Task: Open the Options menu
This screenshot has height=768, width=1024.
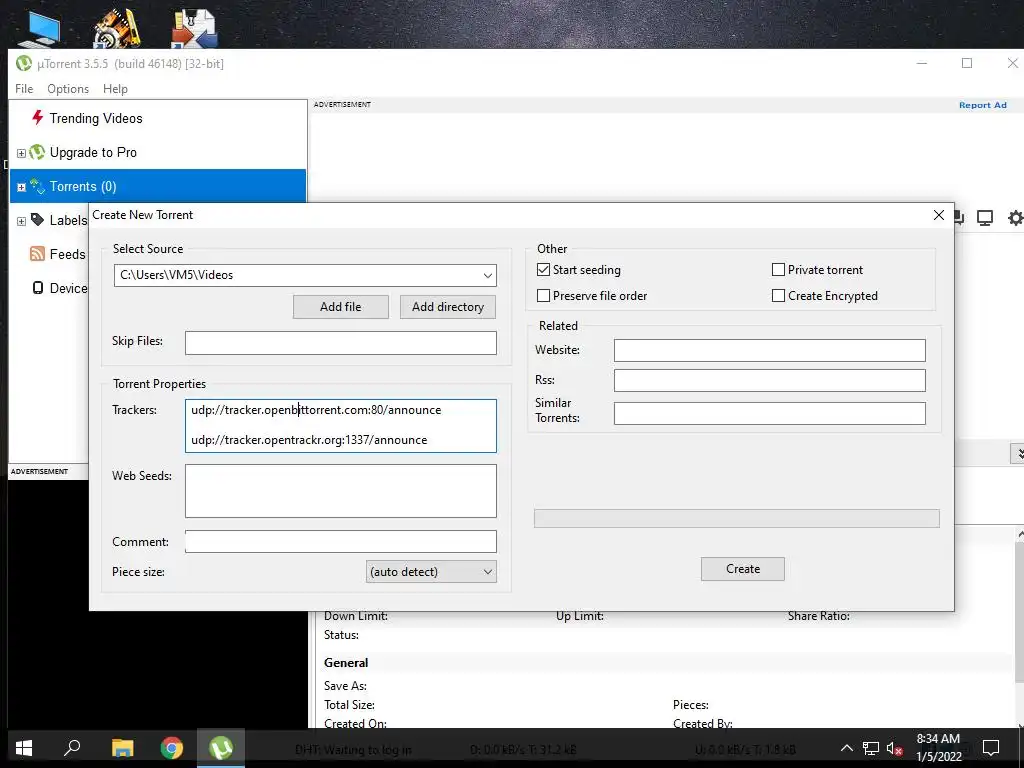Action: [x=68, y=89]
